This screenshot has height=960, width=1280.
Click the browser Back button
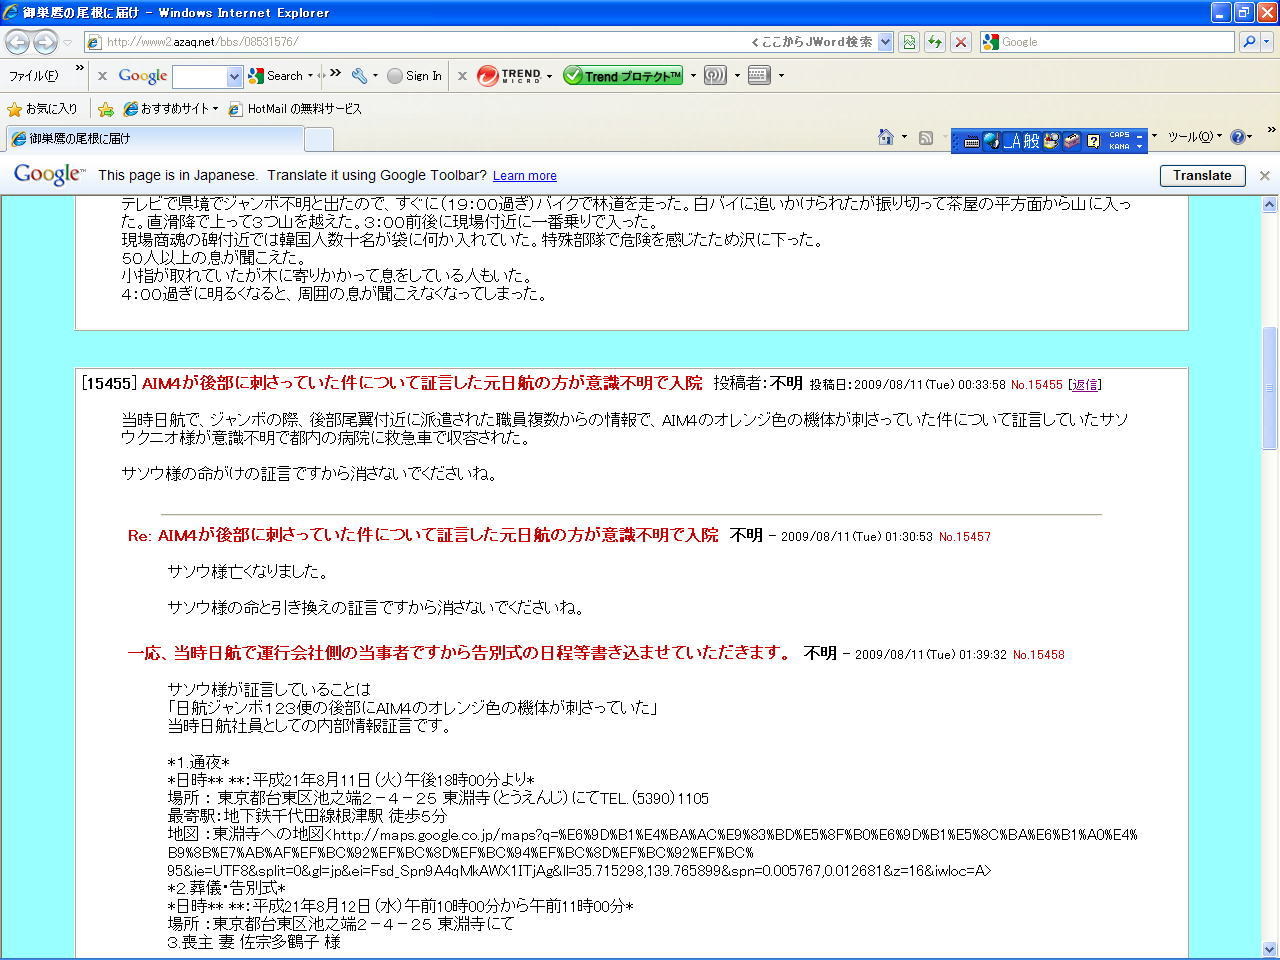point(17,42)
